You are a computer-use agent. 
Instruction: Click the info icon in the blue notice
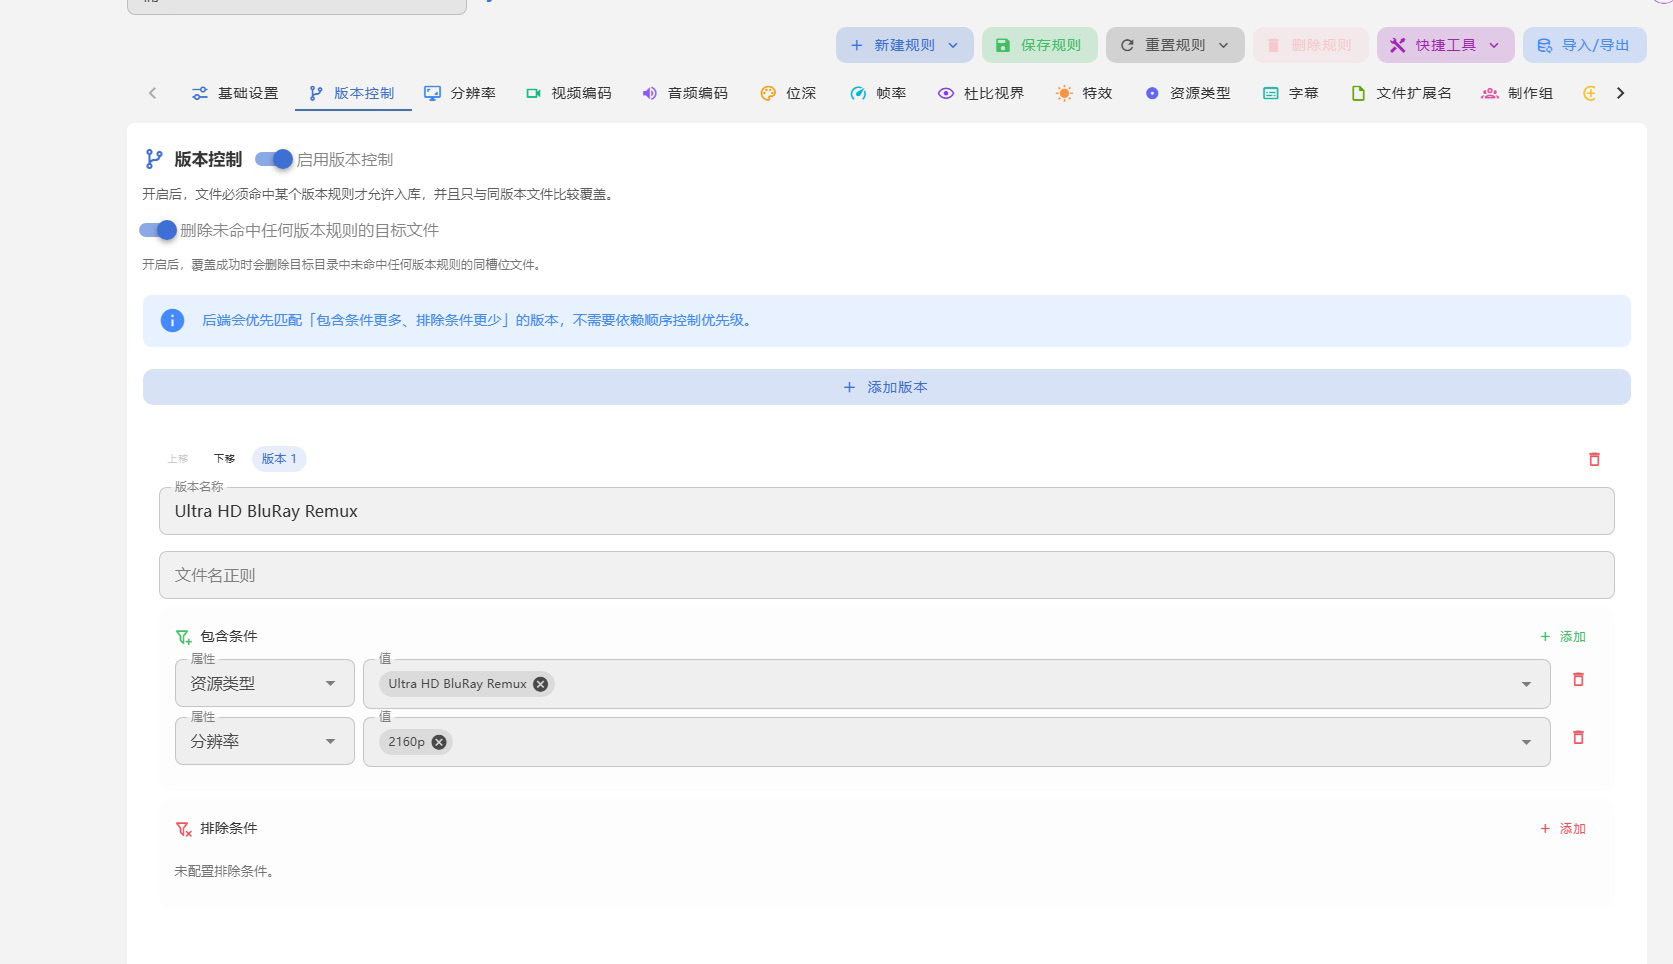(x=172, y=321)
